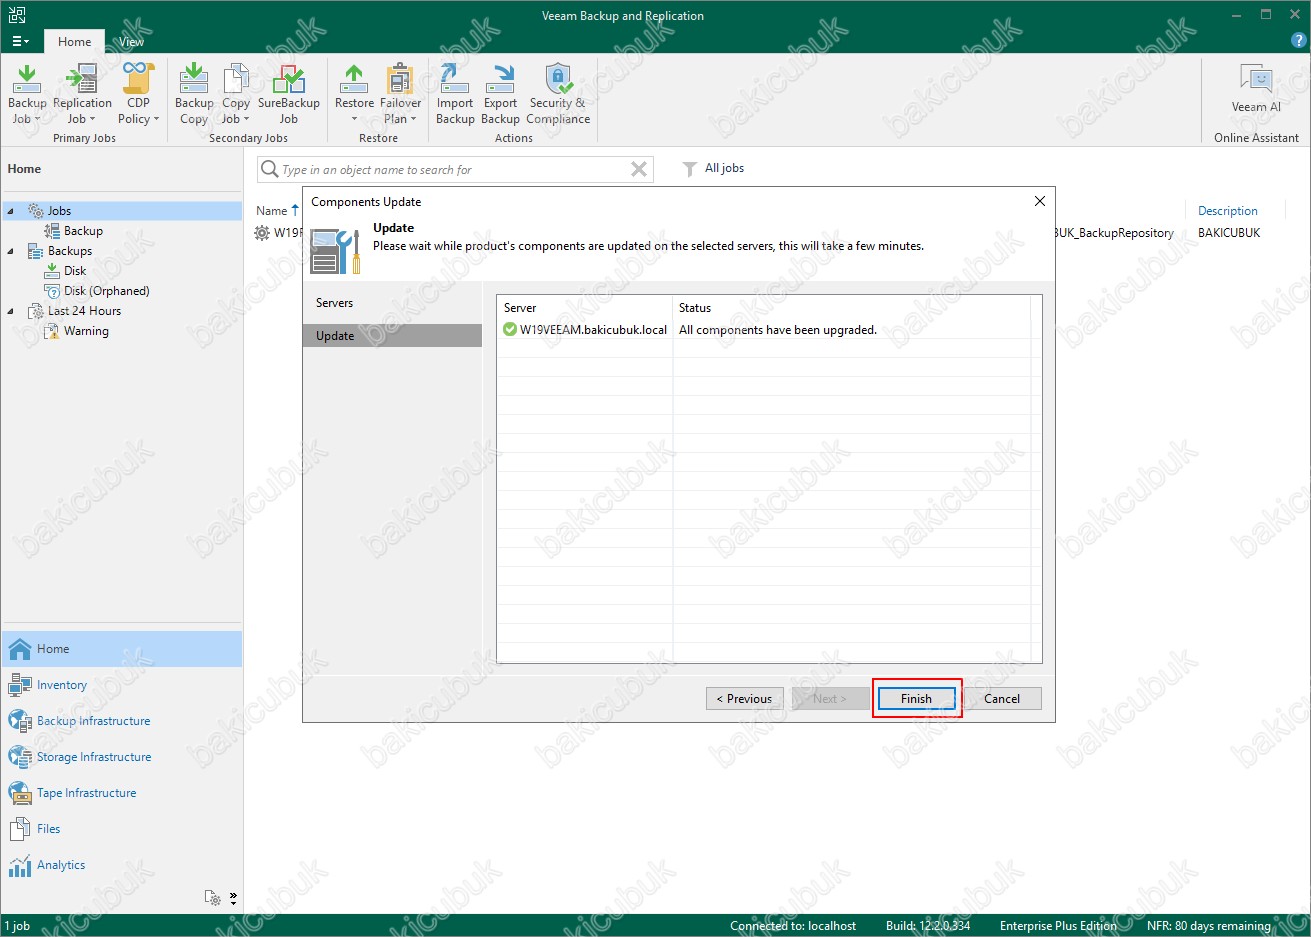Switch to the Storage Infrastructure view
Image resolution: width=1311 pixels, height=937 pixels.
[122, 757]
